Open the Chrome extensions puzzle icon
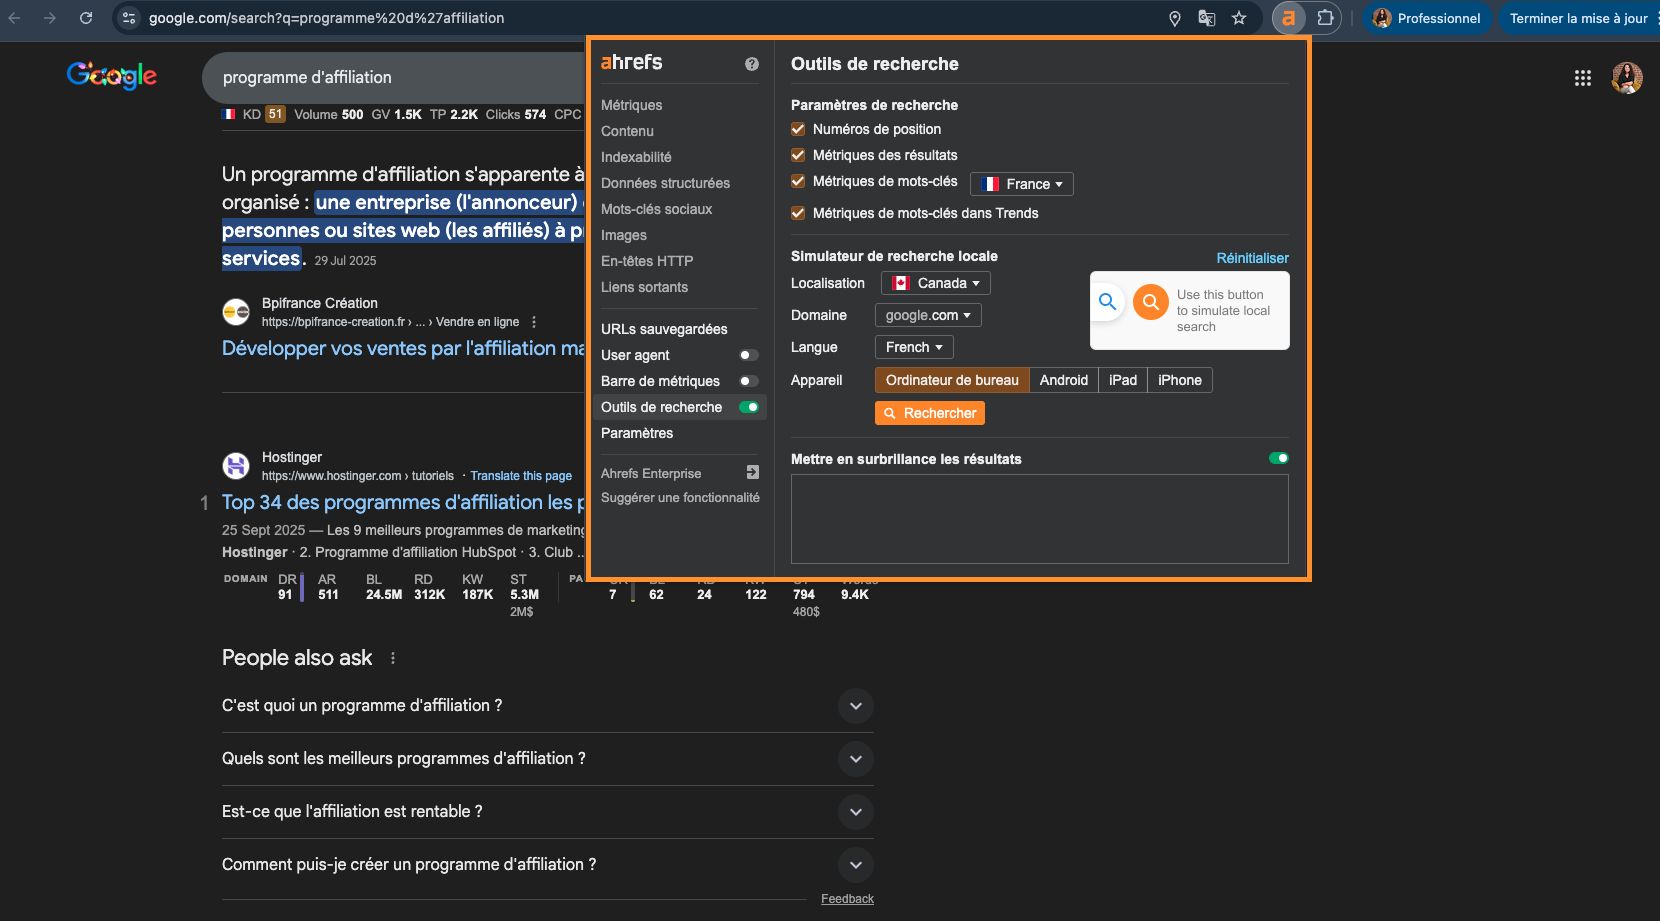The height and width of the screenshot is (921, 1660). pos(1325,18)
